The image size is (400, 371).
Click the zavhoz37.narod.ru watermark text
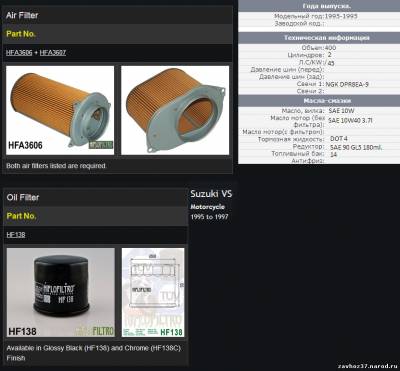(369, 364)
